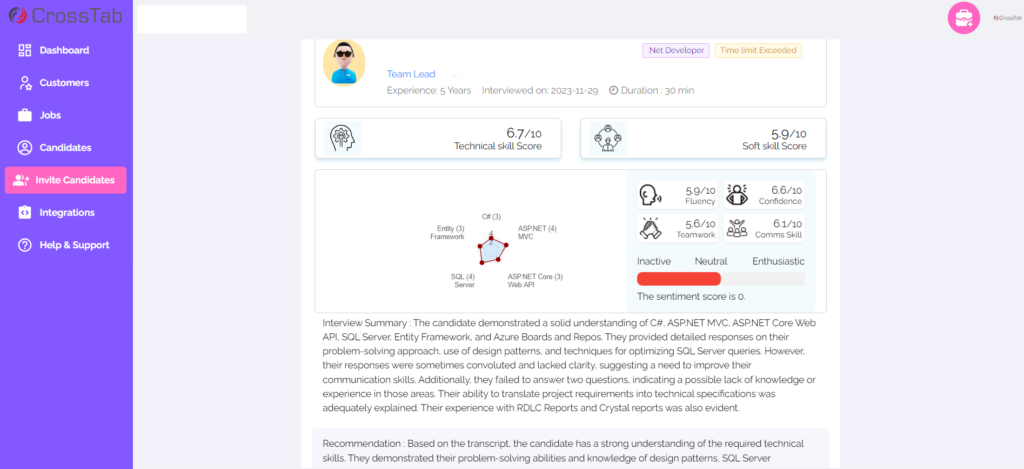Click the 'Entity (3) Framework' chart label

[x=447, y=233]
